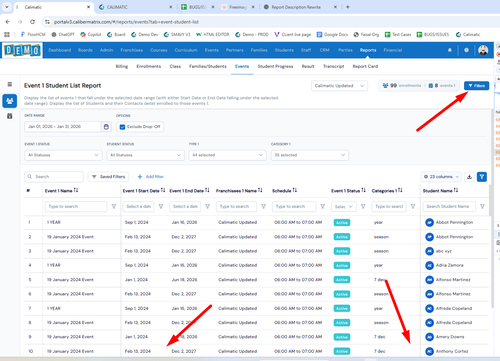Click the 99 enrollments counter

[x=401, y=86]
